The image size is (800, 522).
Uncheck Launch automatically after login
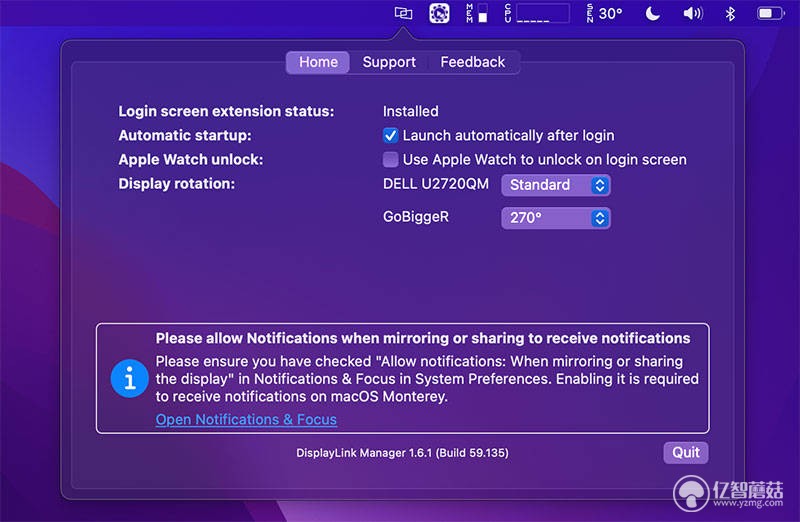pyautogui.click(x=390, y=136)
